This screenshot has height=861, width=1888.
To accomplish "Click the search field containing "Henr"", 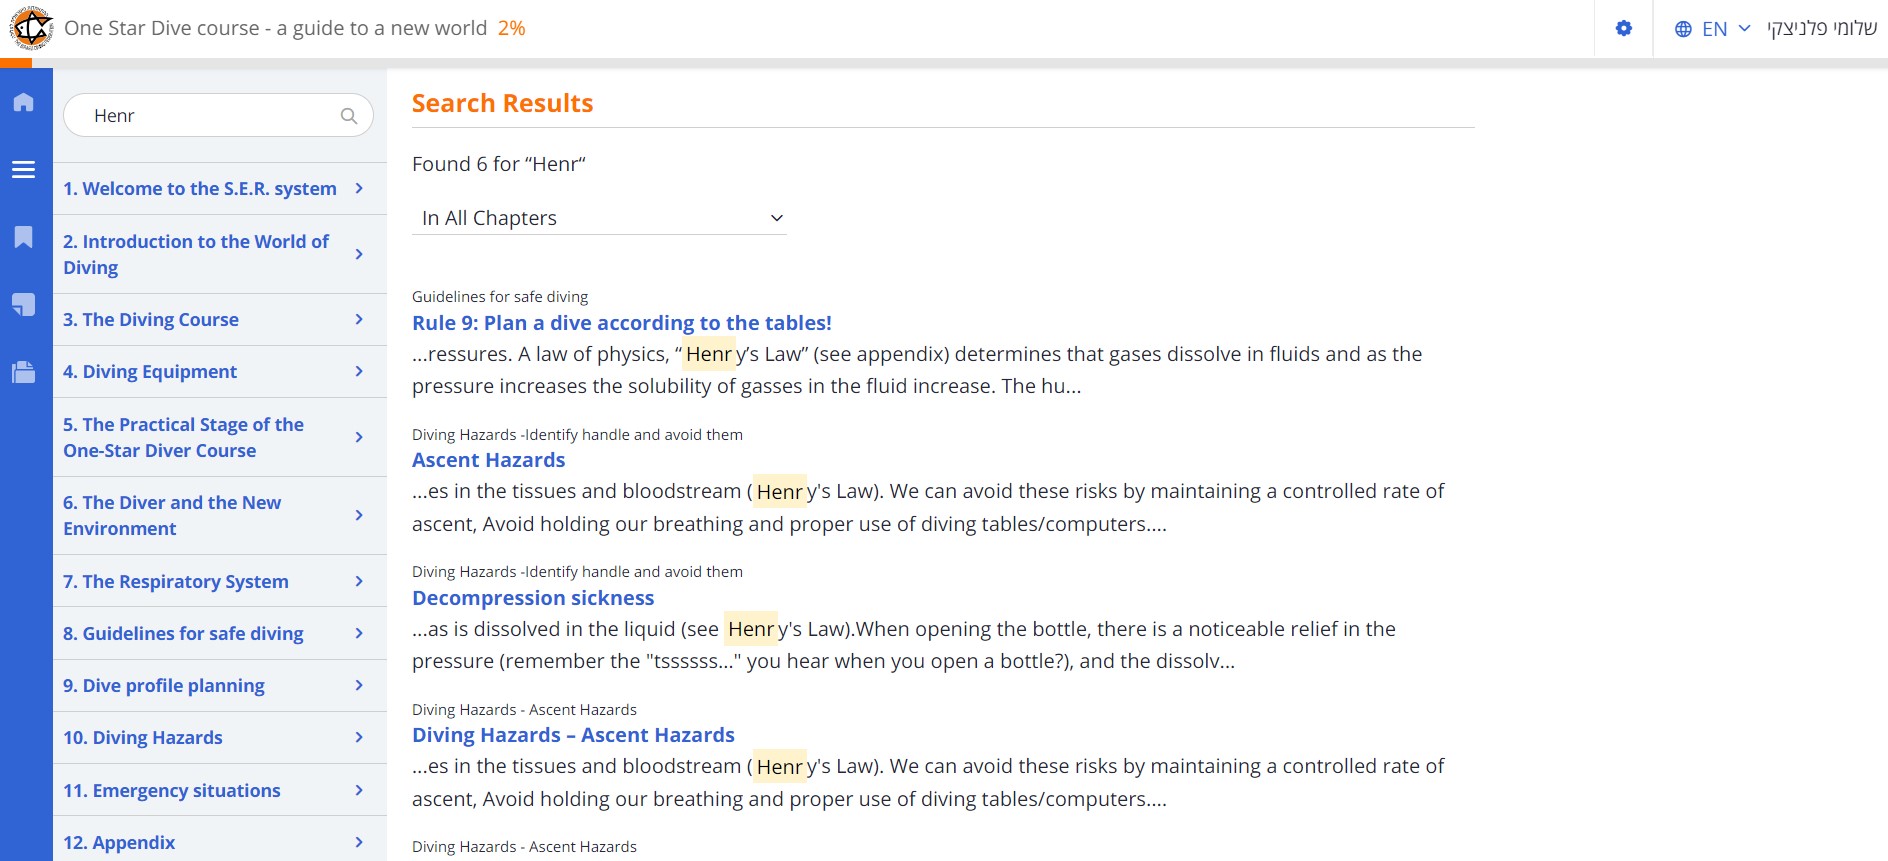I will (210, 116).
